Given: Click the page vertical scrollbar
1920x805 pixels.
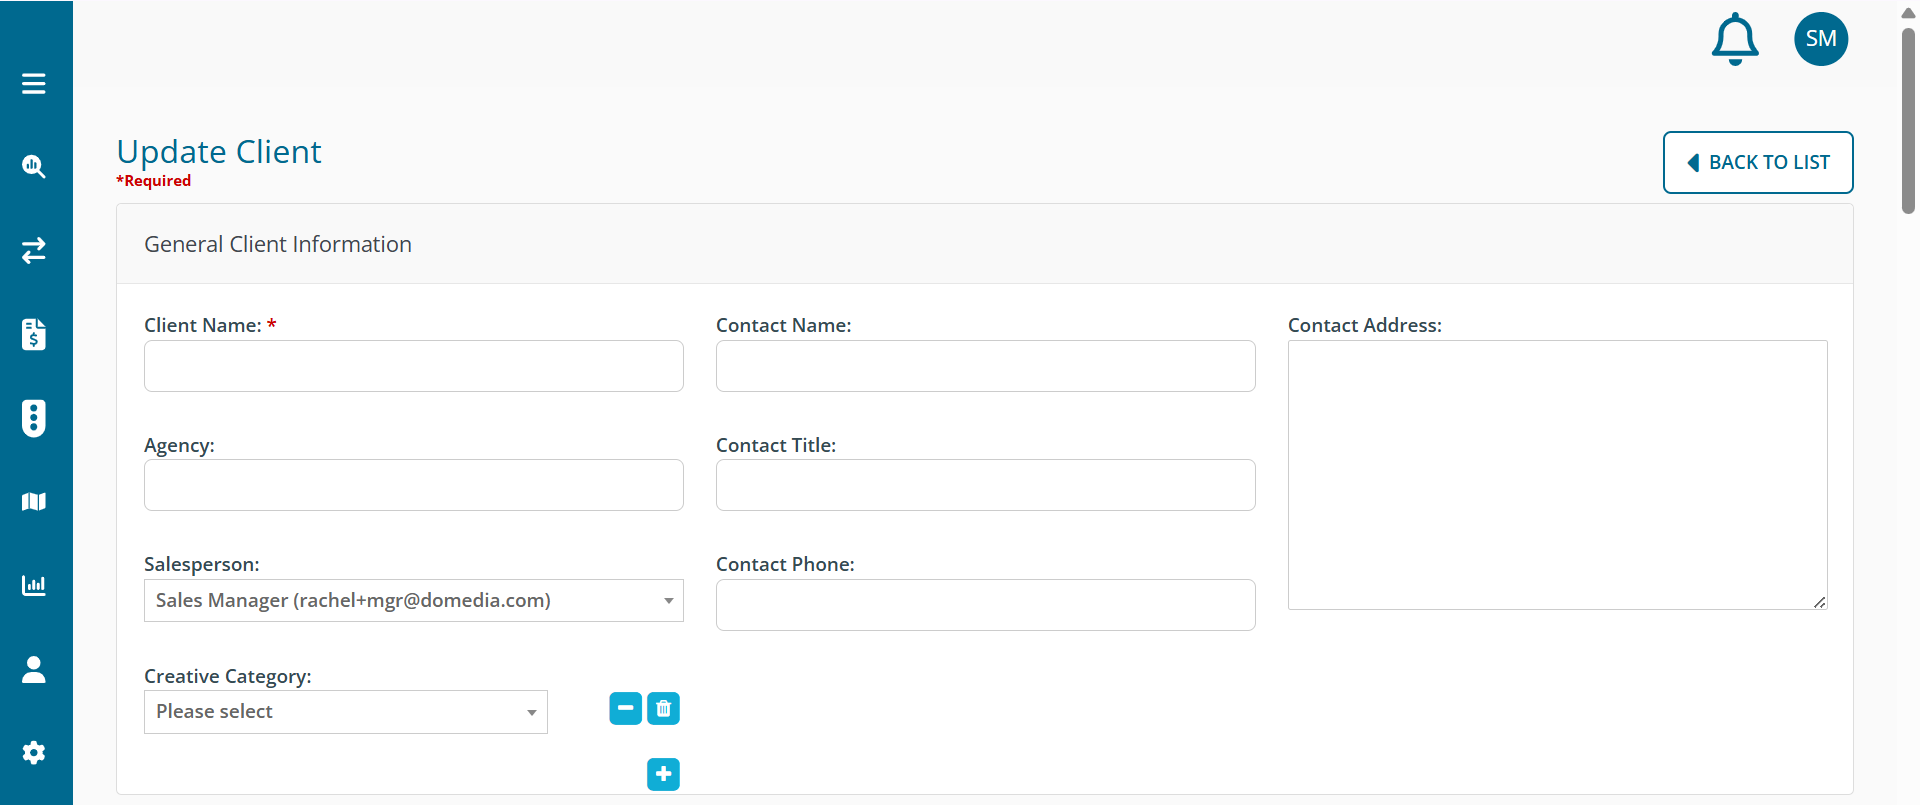Looking at the screenshot, I should 1908,120.
